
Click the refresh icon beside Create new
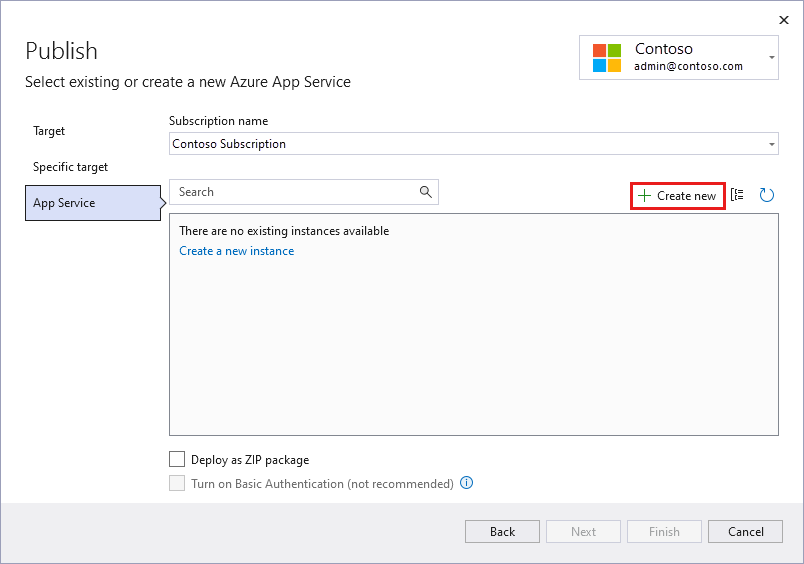[767, 195]
